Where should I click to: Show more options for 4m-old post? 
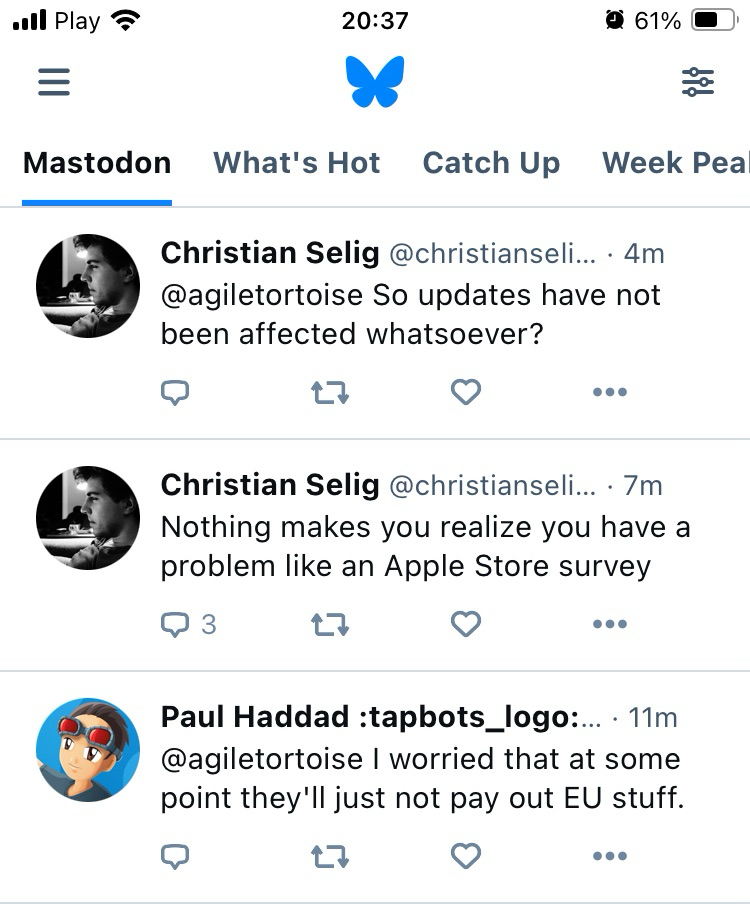[x=609, y=393]
